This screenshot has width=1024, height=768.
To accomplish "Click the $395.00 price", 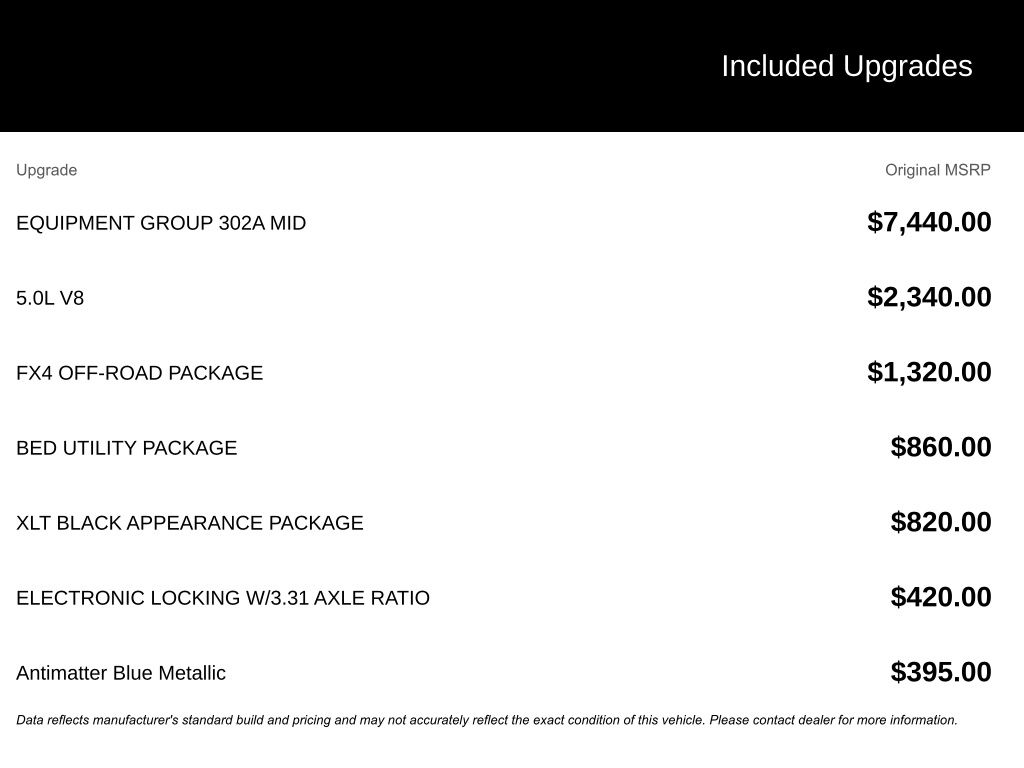I will (x=941, y=672).
